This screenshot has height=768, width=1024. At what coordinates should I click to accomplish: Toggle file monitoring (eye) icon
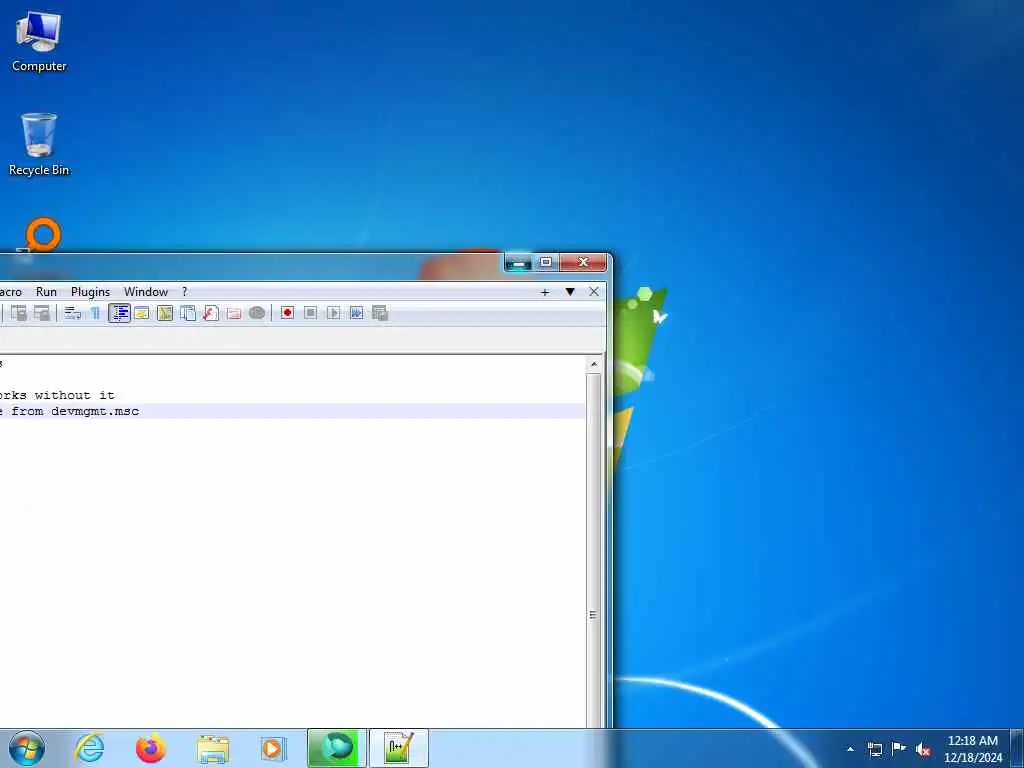tap(257, 313)
